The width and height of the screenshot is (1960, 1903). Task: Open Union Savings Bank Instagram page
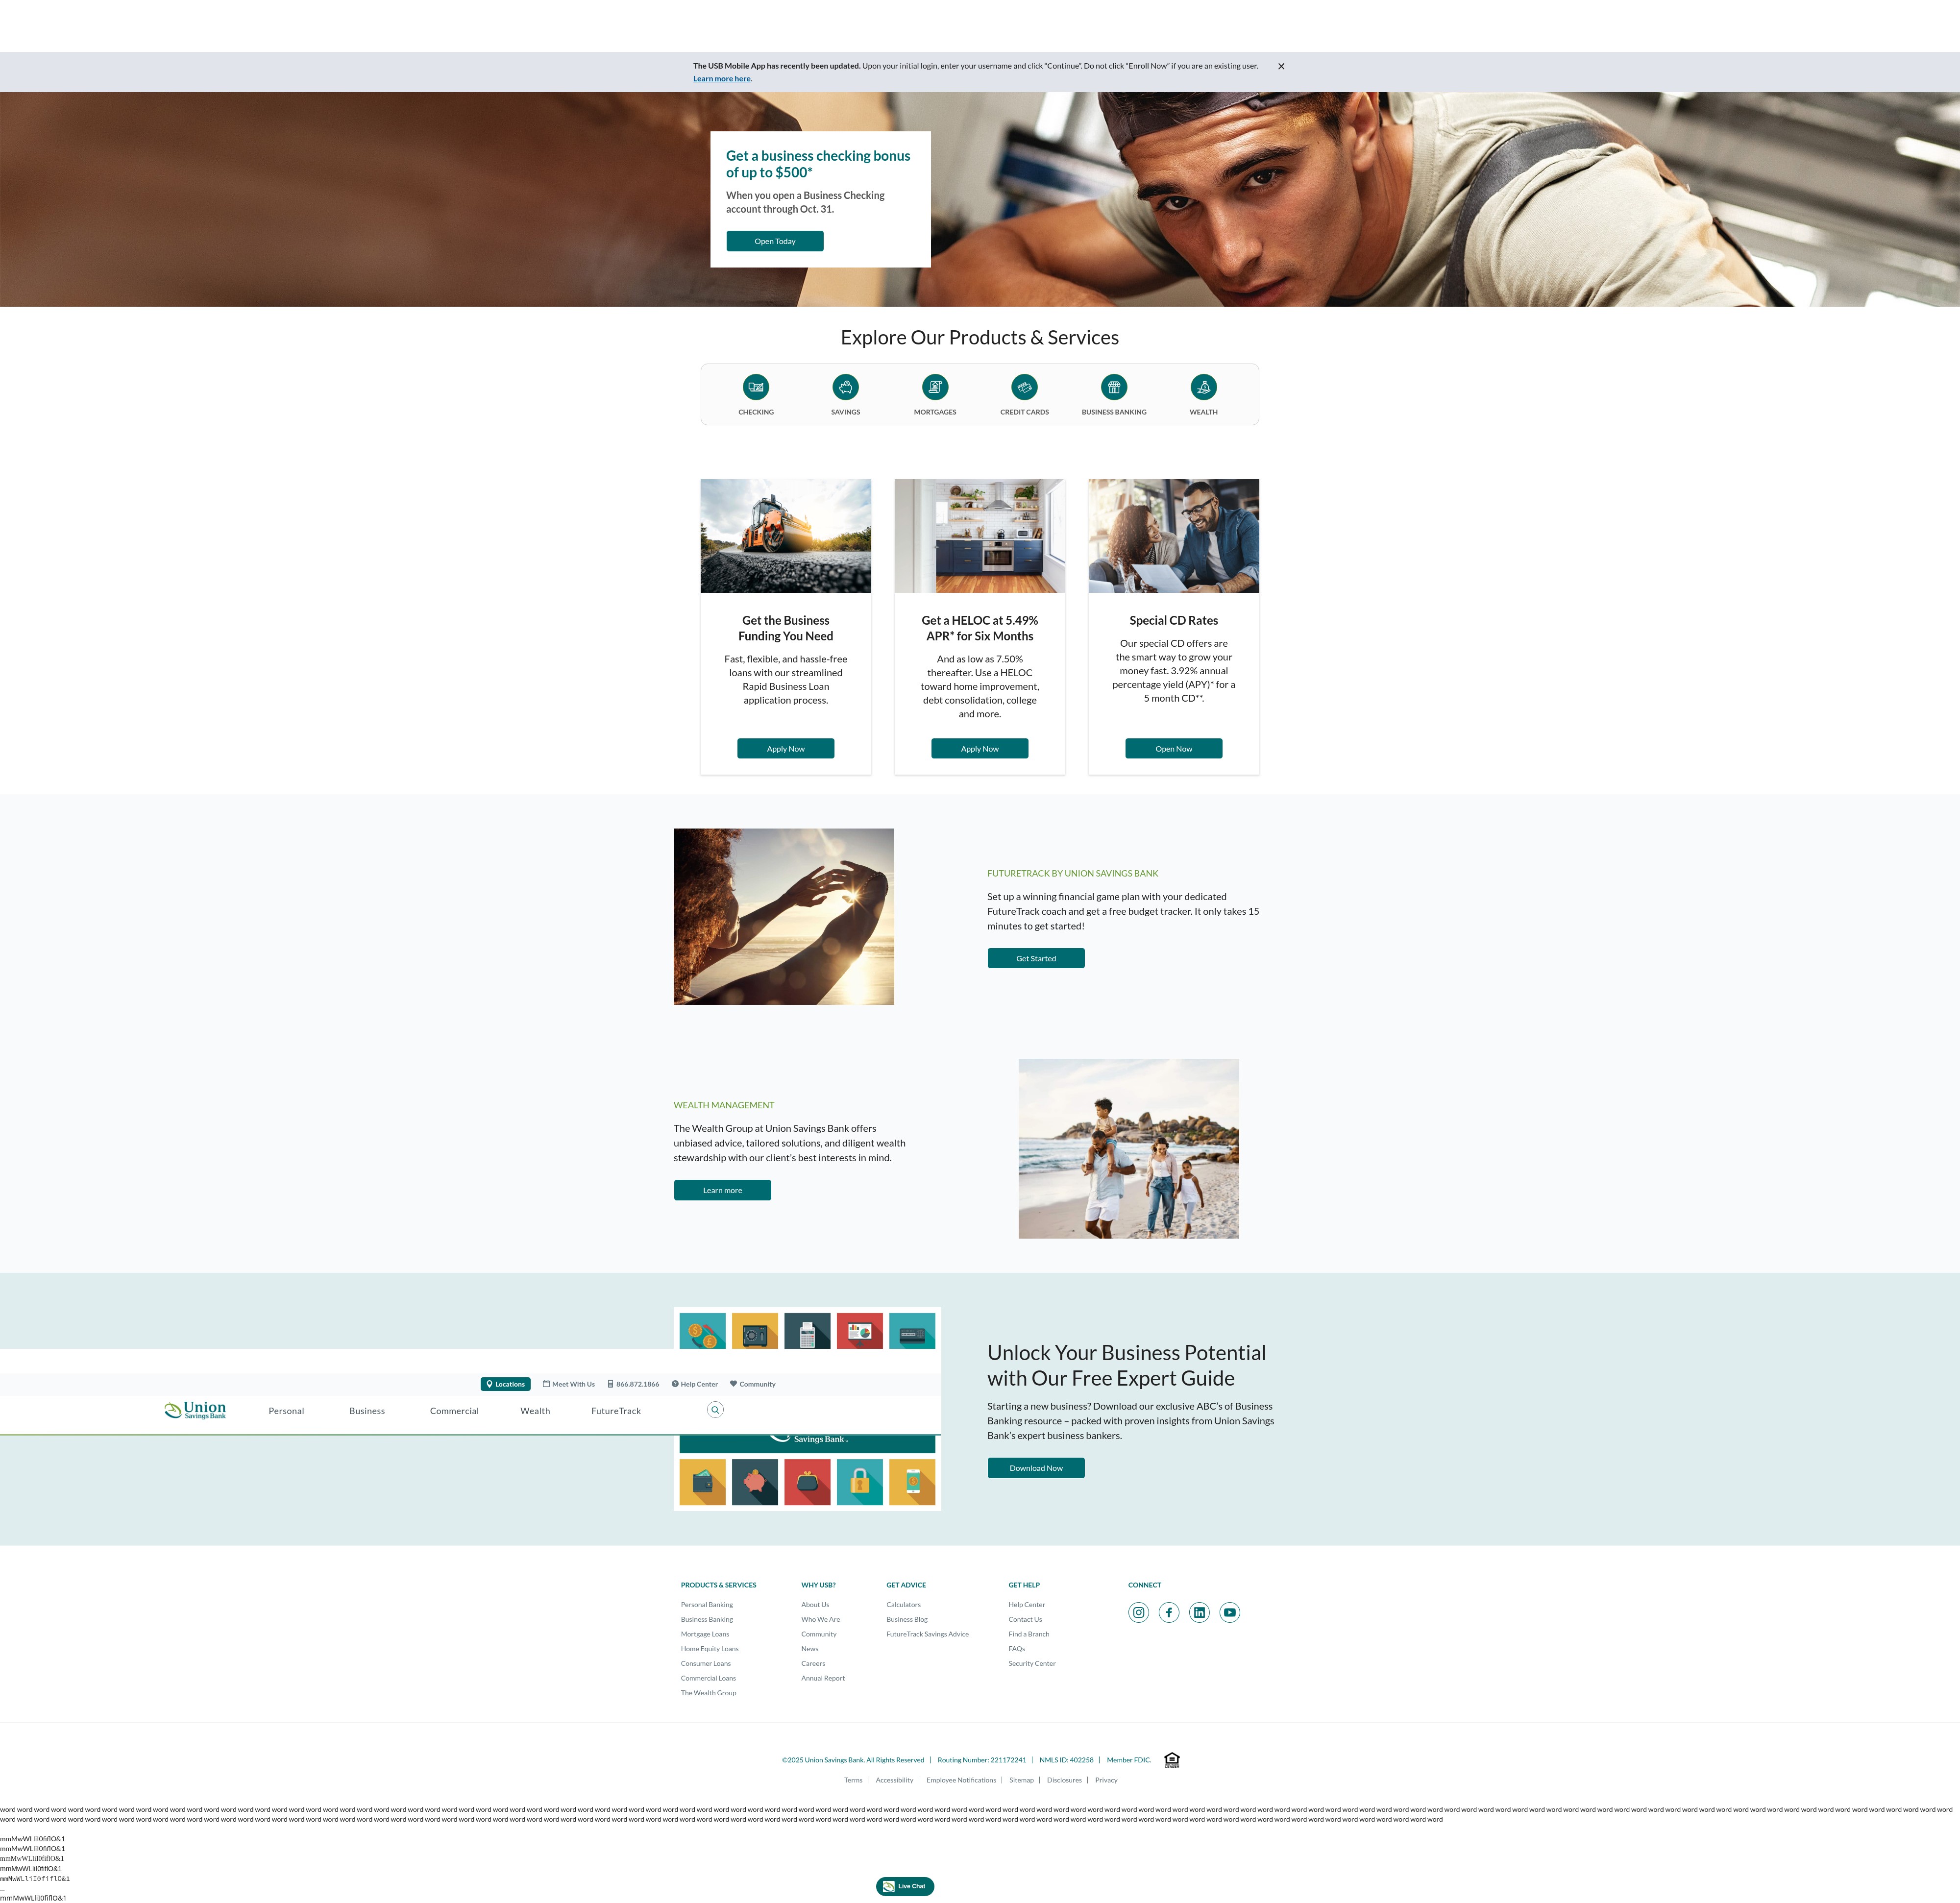coord(1138,1612)
